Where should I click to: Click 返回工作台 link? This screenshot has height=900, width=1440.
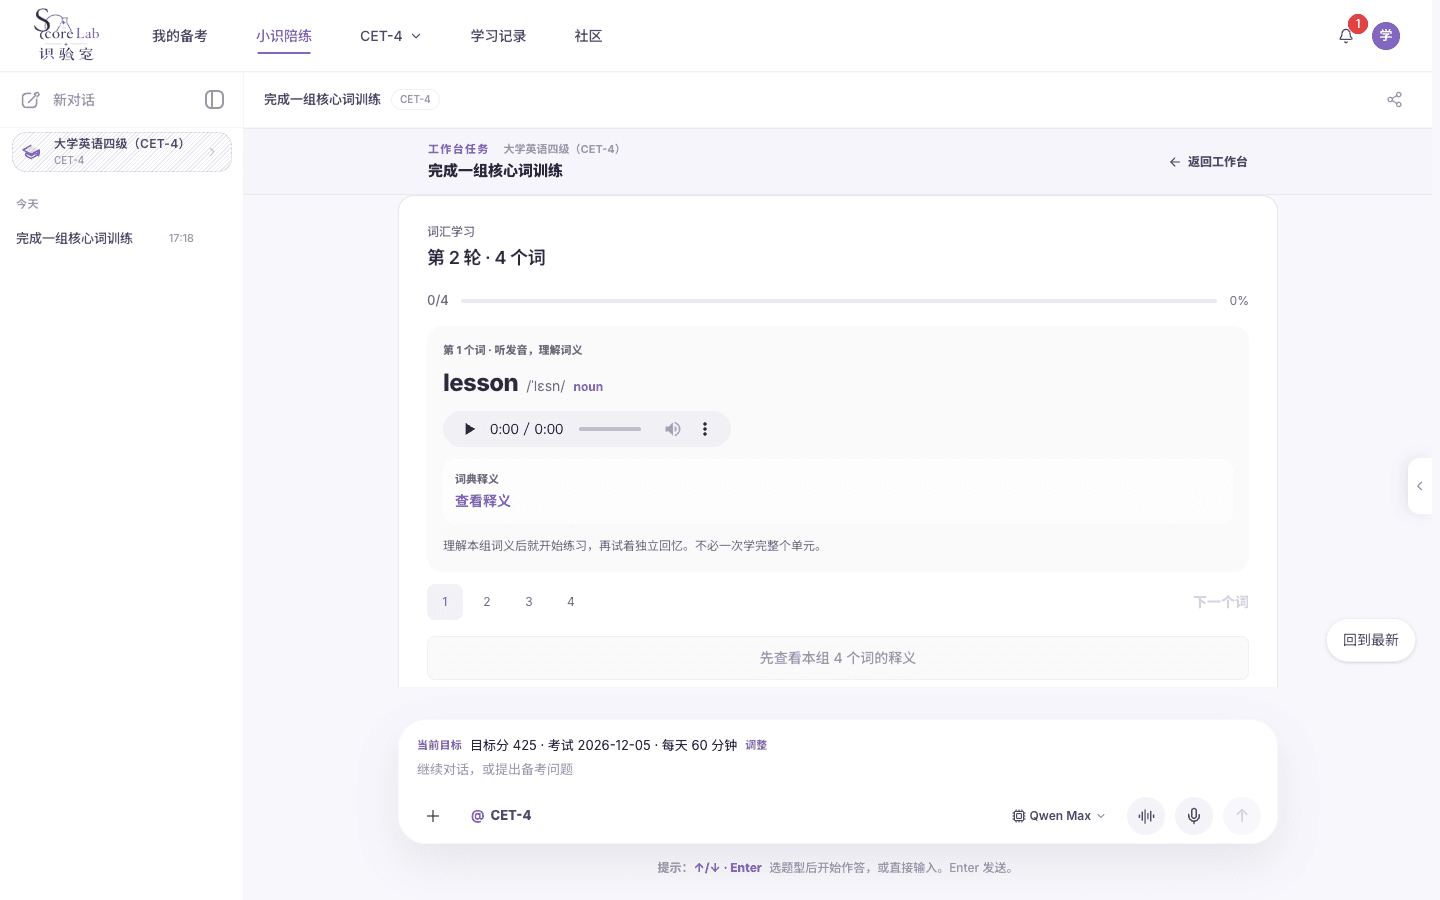pos(1208,162)
